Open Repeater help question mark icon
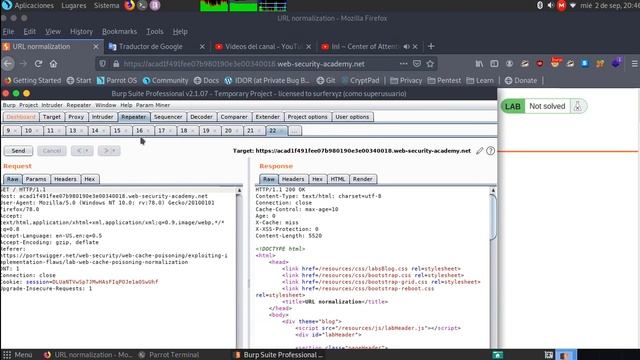 click(x=491, y=151)
